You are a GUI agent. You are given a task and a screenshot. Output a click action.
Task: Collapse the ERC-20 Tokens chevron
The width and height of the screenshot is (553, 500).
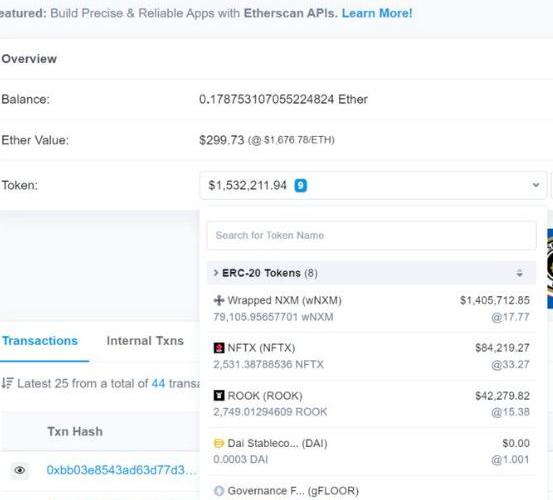click(x=216, y=273)
